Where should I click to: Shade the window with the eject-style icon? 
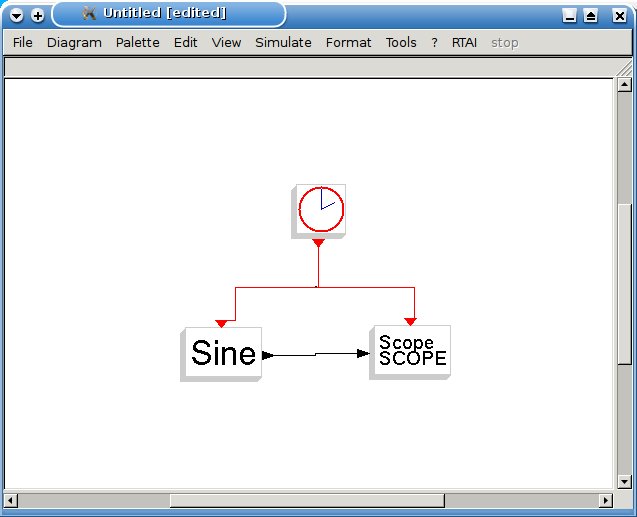591,15
